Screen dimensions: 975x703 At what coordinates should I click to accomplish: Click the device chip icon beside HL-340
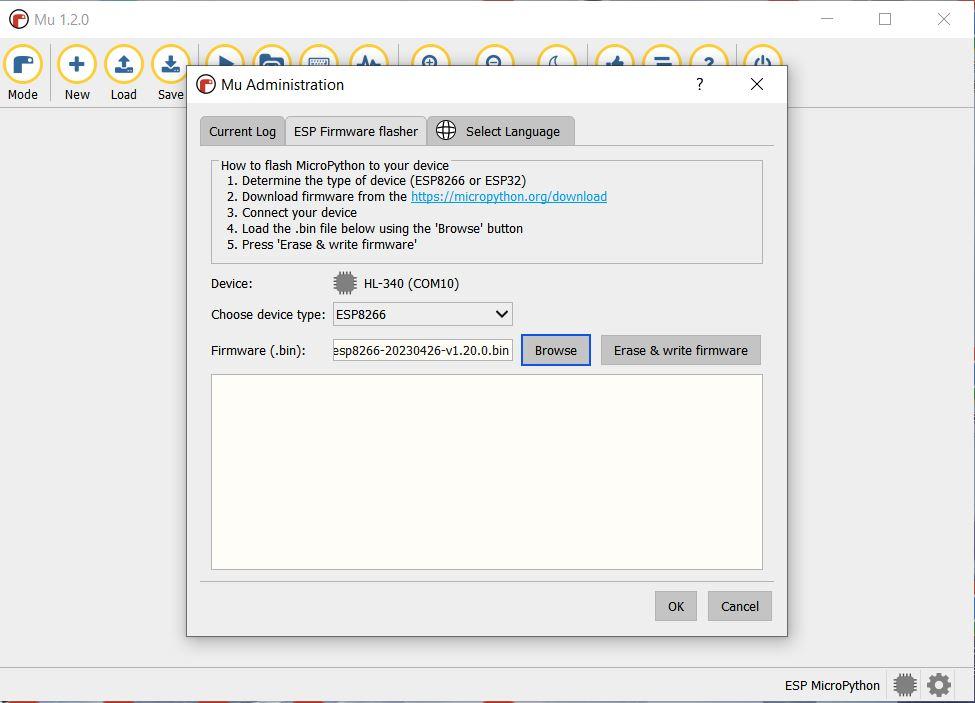(x=345, y=283)
